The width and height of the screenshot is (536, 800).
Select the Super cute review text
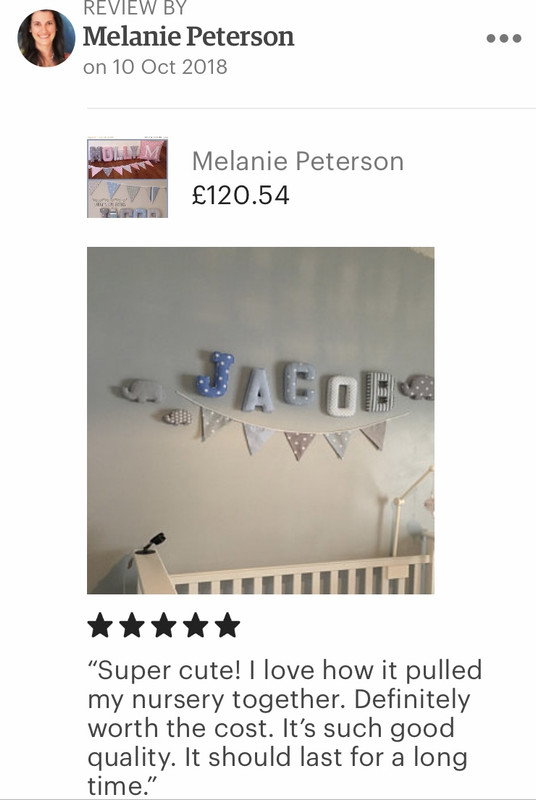[x=285, y=728]
